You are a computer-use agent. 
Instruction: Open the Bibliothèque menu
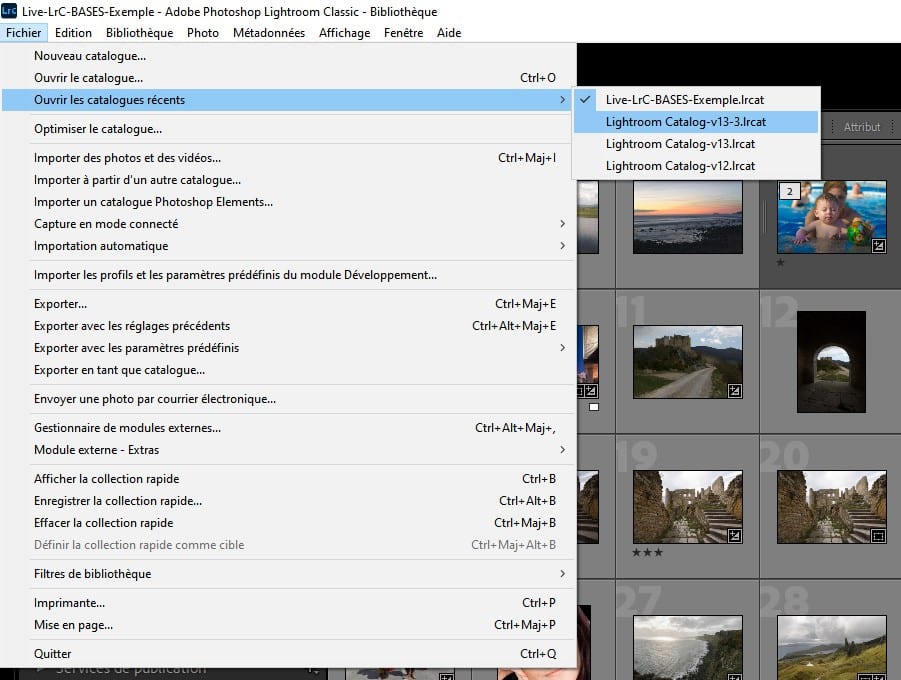pos(140,33)
